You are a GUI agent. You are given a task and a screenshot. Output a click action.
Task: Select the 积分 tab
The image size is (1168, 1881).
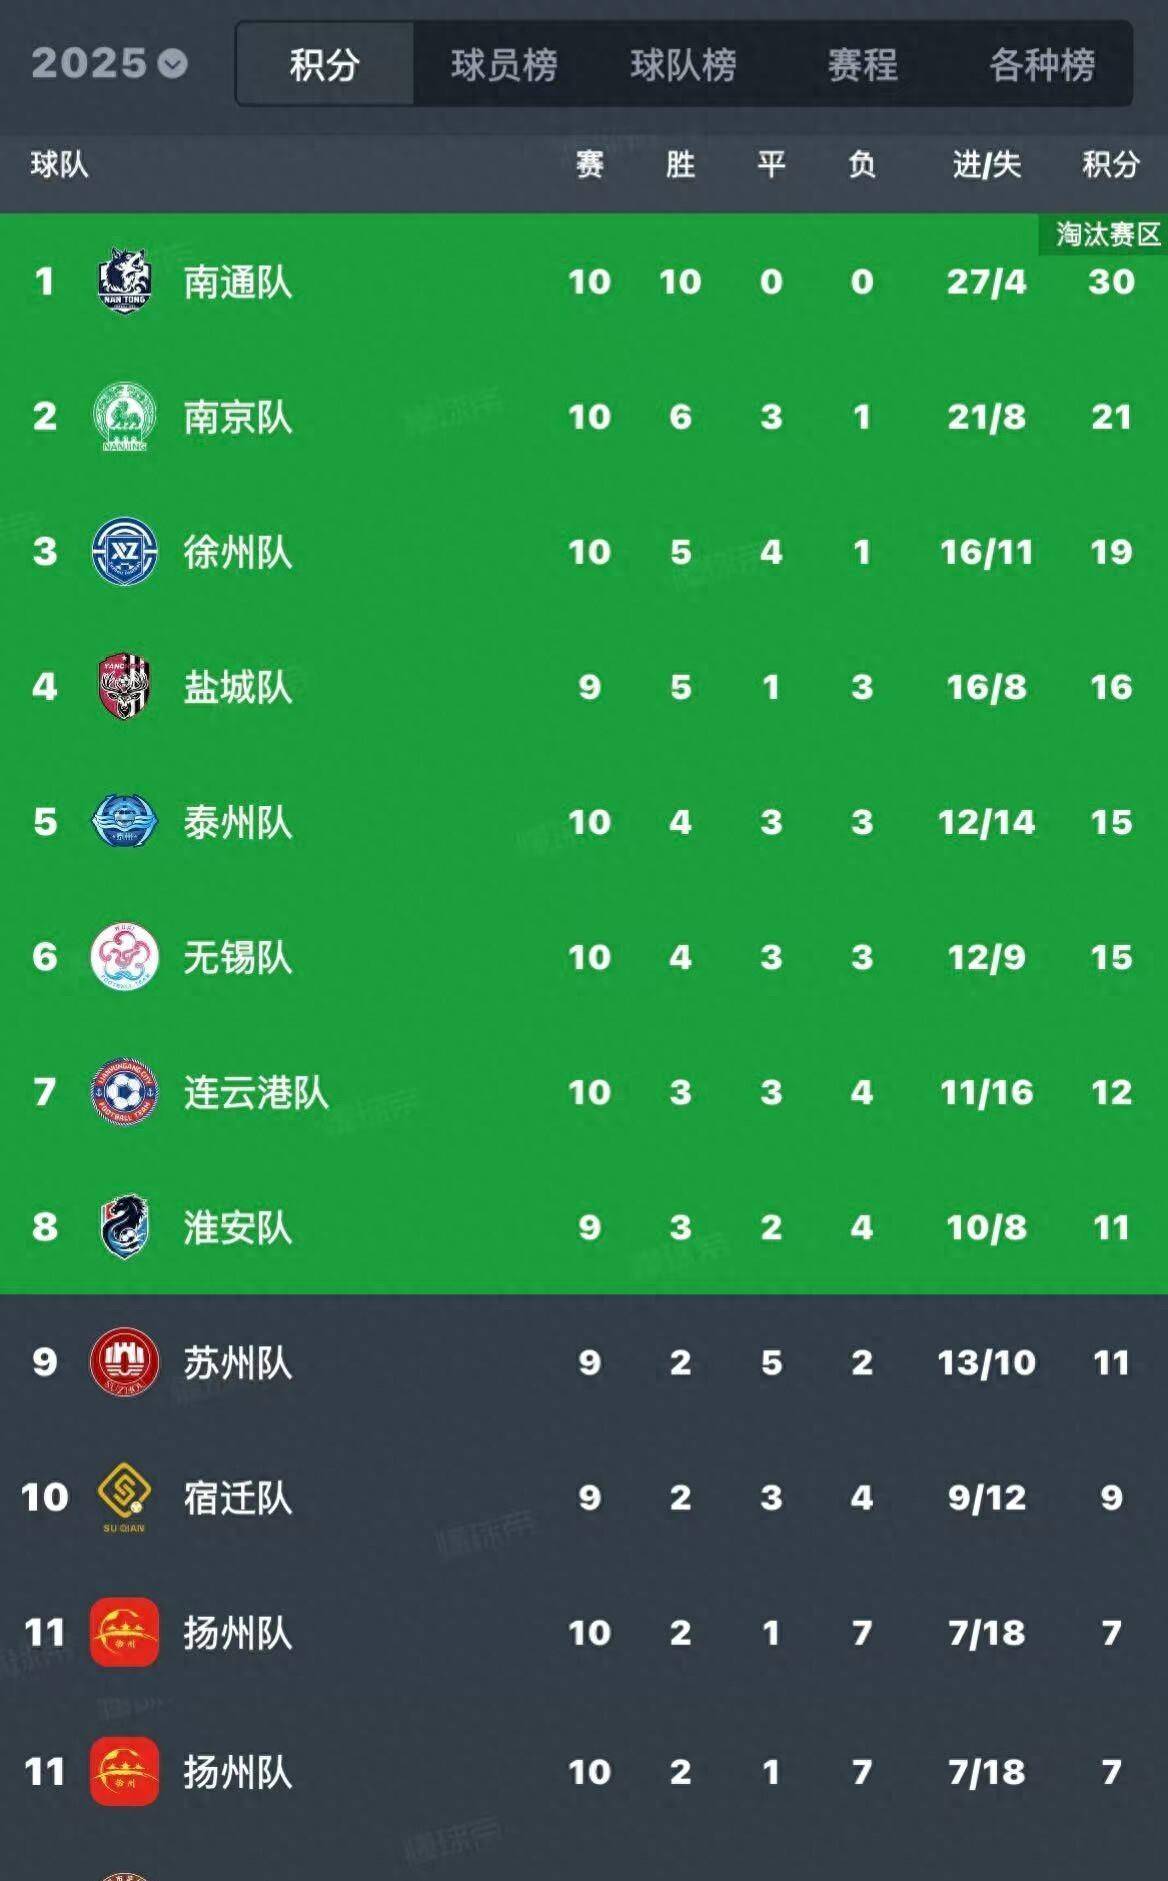click(x=325, y=65)
